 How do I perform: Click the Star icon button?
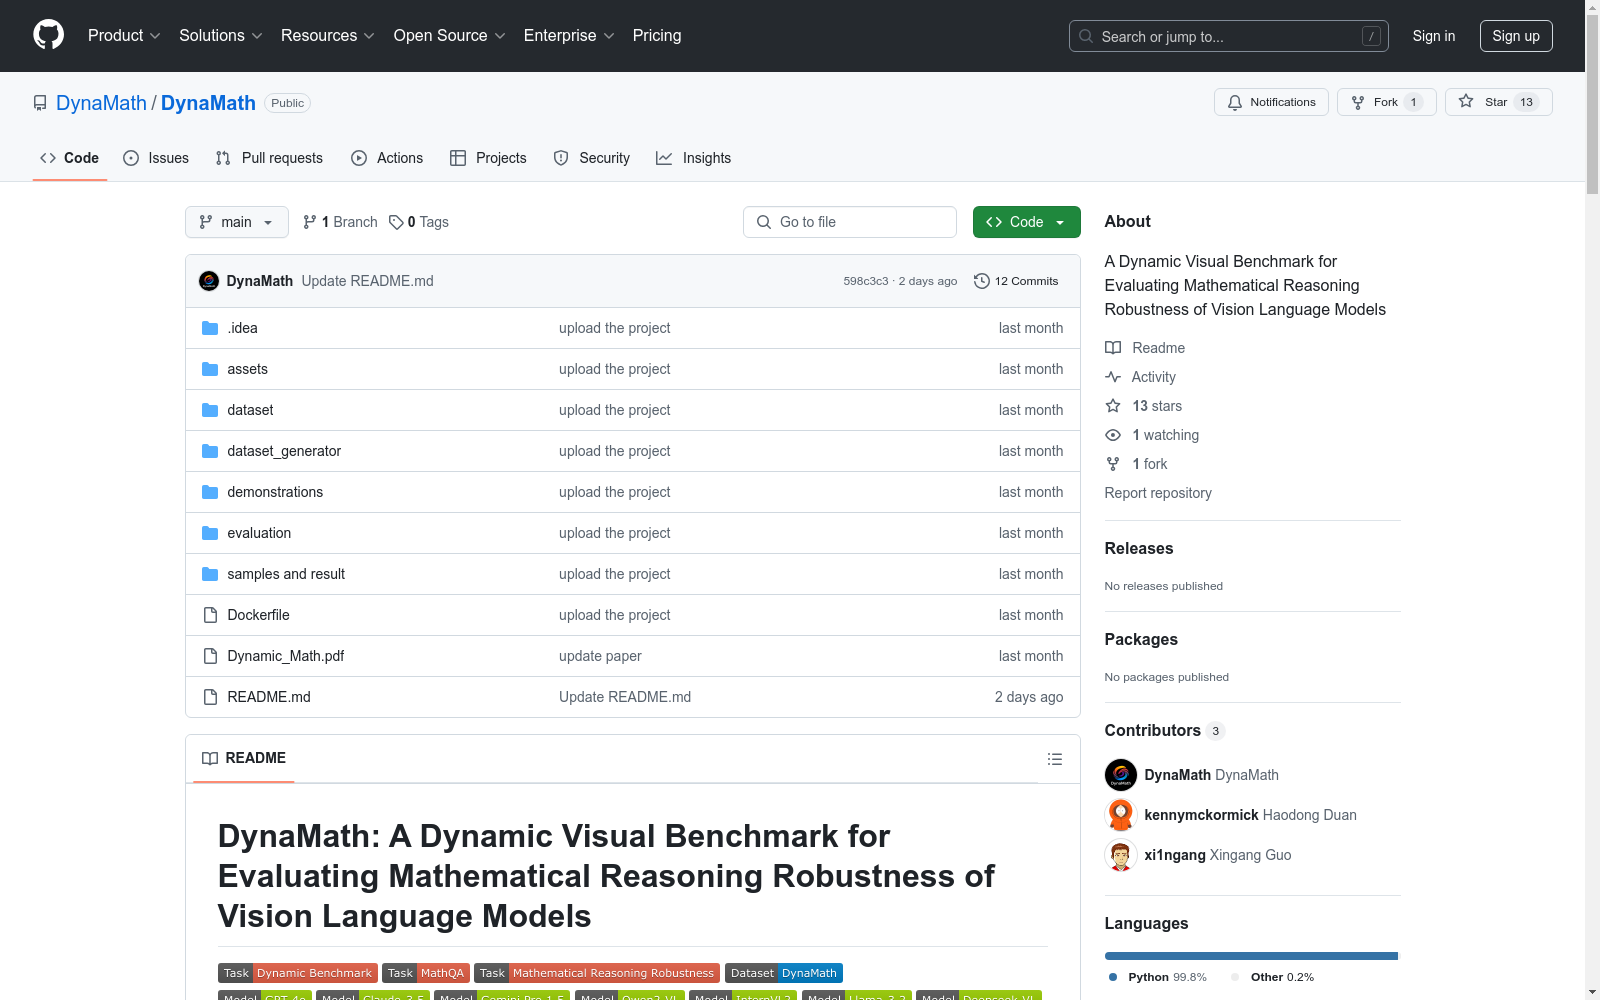[1466, 102]
